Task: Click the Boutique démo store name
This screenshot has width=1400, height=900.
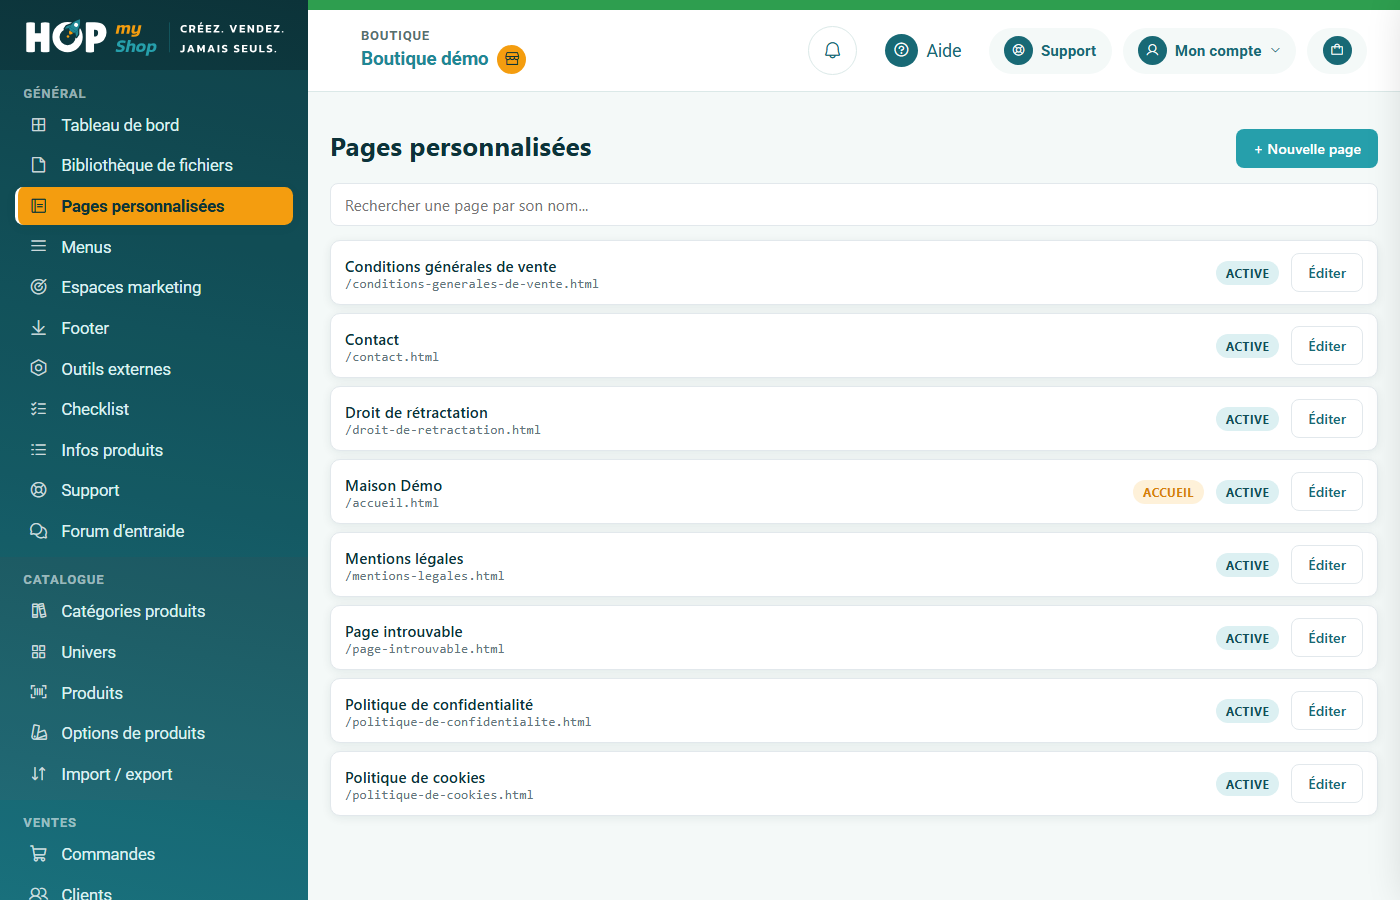Action: point(425,59)
